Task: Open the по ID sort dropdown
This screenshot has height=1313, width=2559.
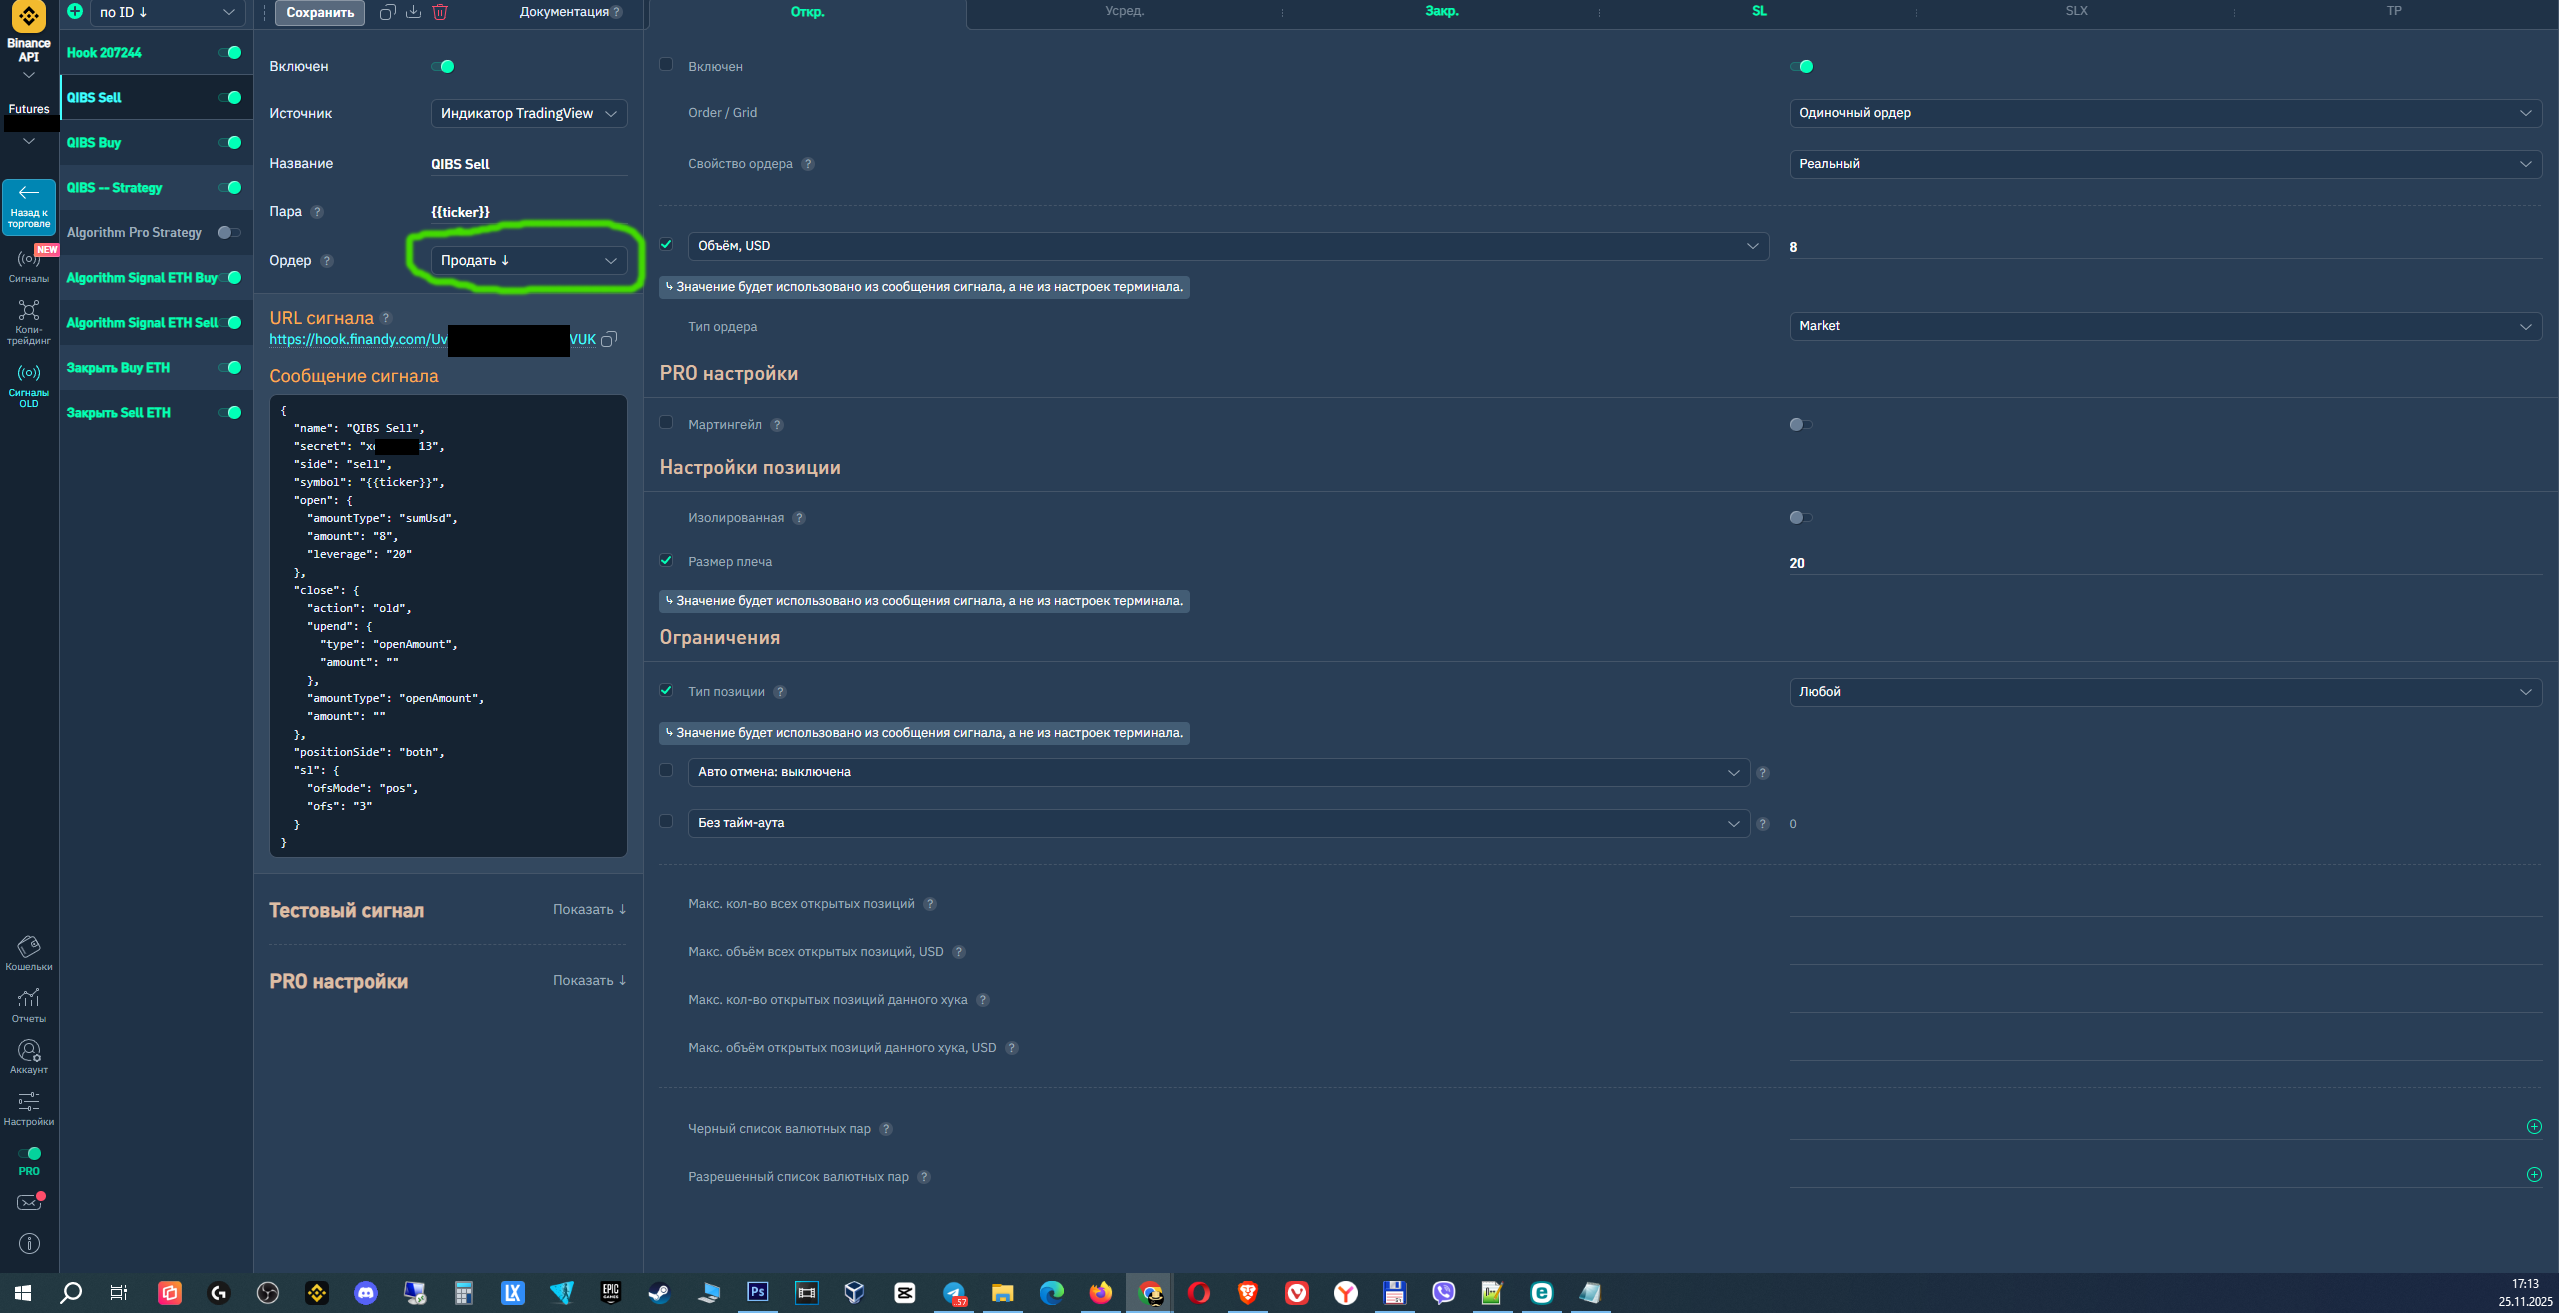Action: (x=167, y=12)
